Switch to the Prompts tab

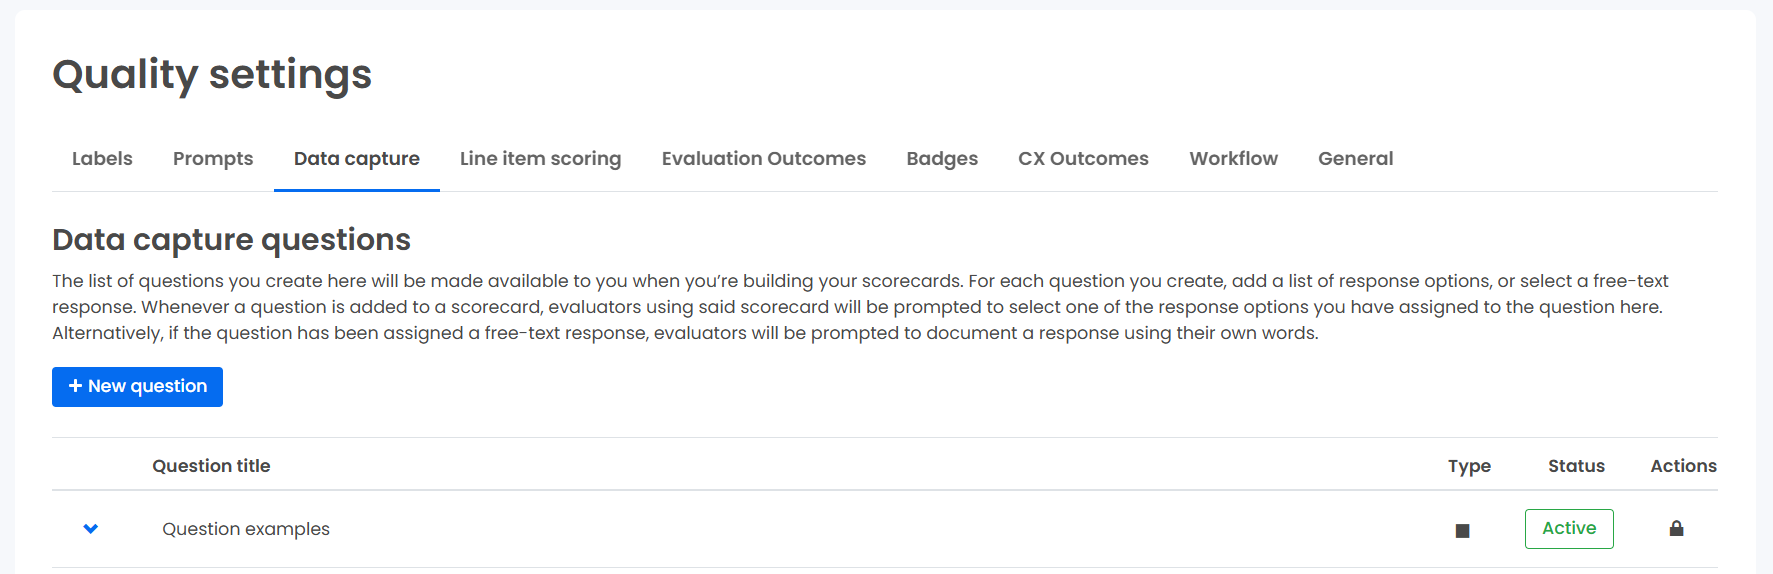coord(213,159)
